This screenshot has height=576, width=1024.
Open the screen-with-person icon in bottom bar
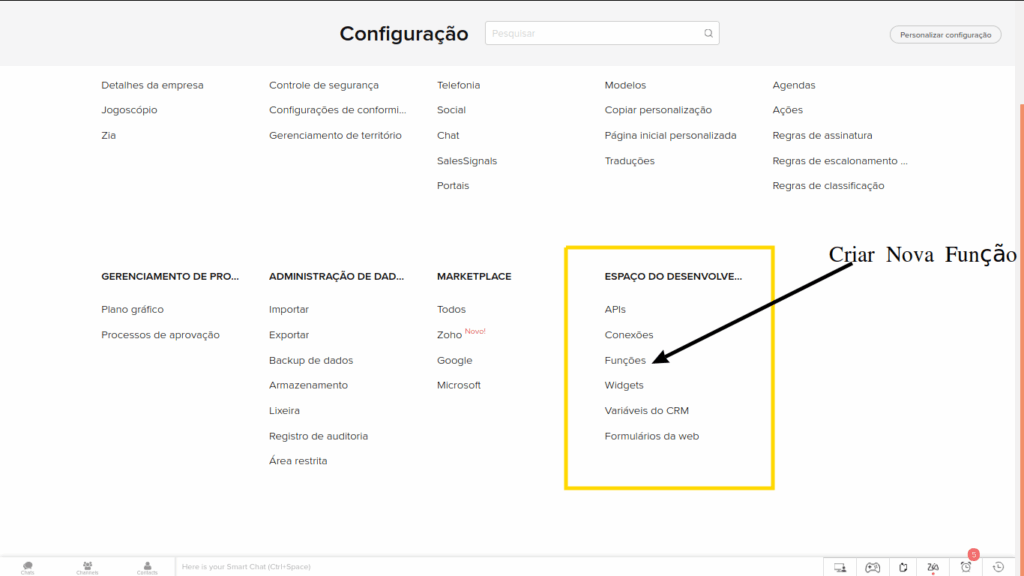(x=840, y=568)
